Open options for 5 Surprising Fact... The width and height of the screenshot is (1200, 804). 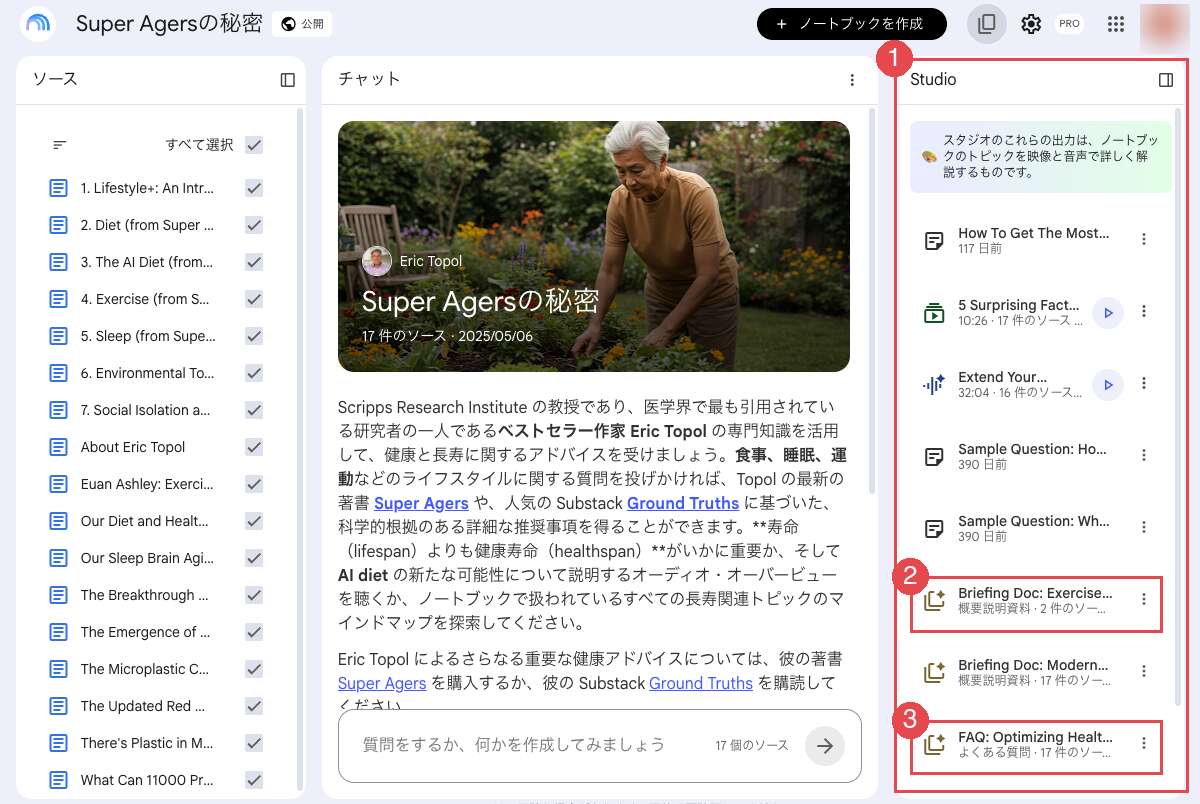click(x=1145, y=311)
